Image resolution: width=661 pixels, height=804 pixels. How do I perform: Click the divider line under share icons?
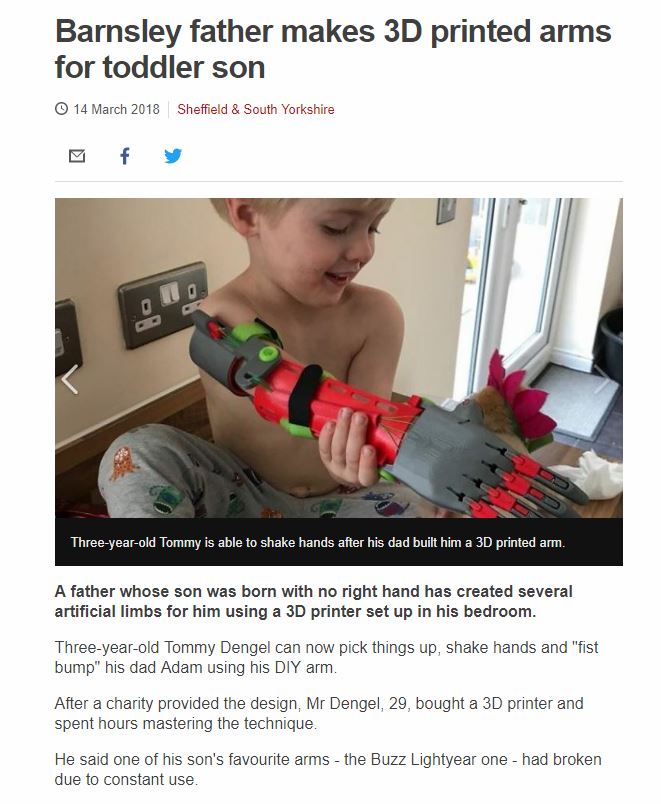click(338, 181)
